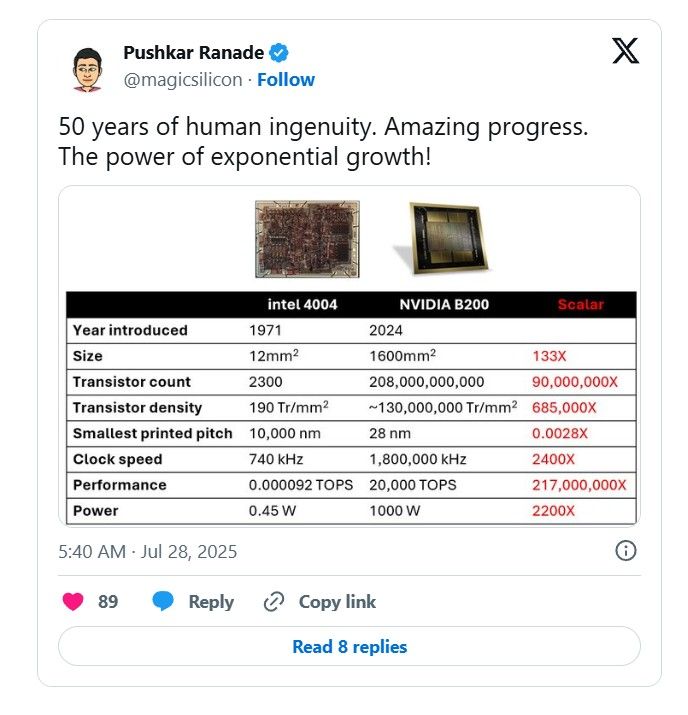
Task: Click the Reply text button
Action: tap(211, 602)
